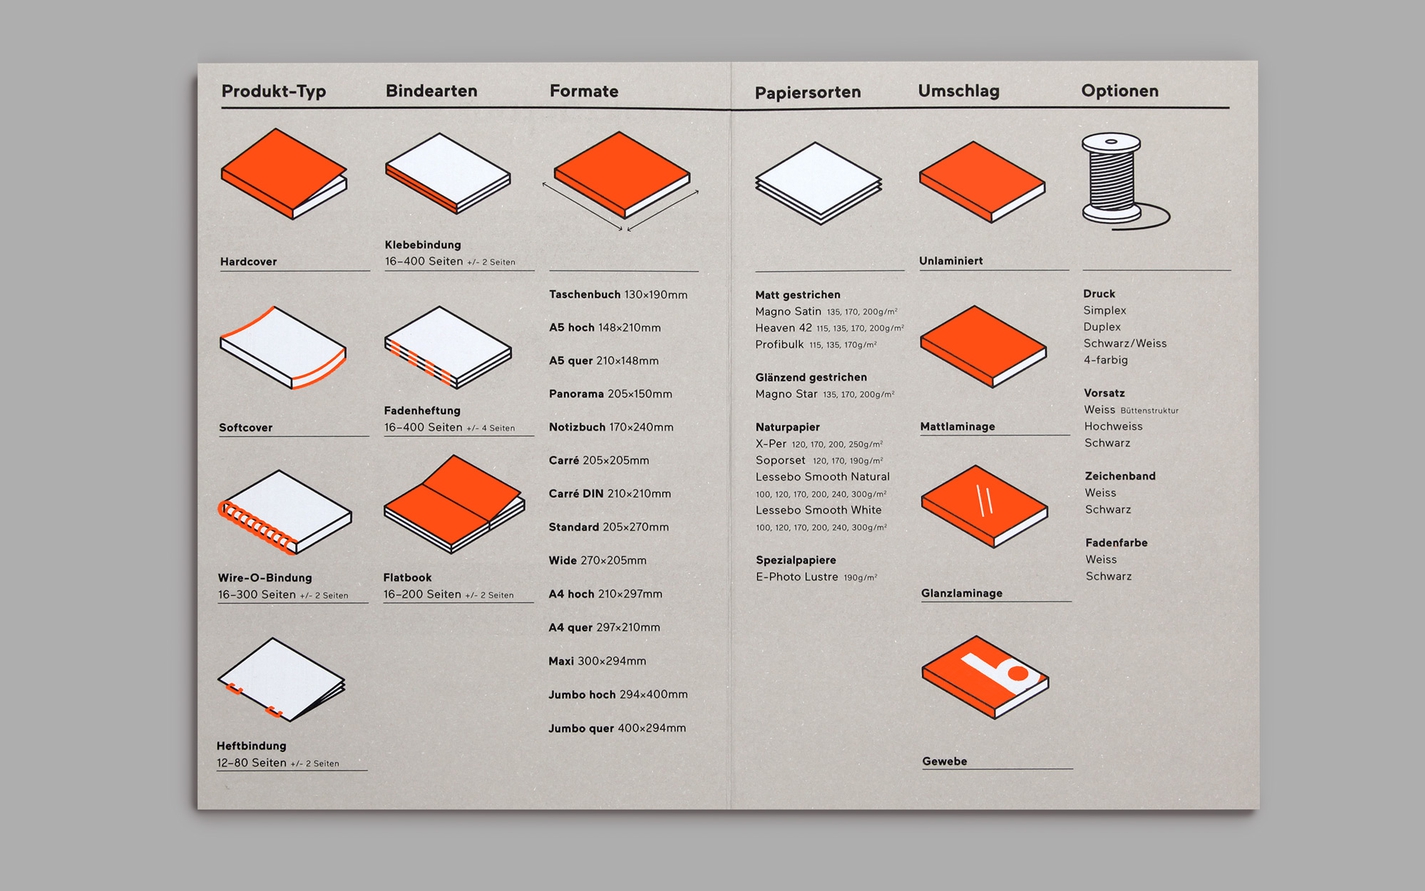Screen dimensions: 1425x891
Task: Click the thread spool illustration
Action: pos(1124,181)
